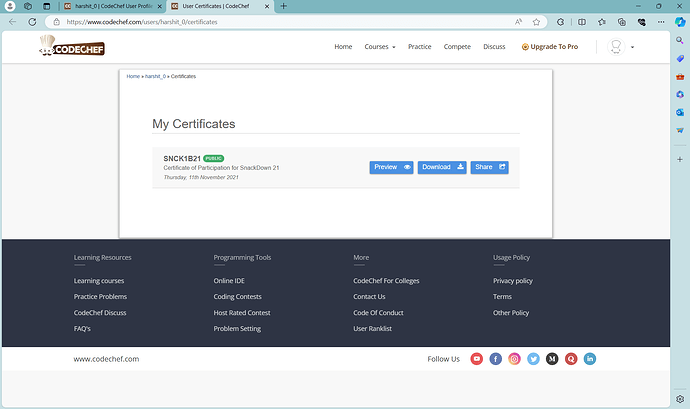Click the browser profile avatar icon
This screenshot has width=690, height=409.
[10, 6]
